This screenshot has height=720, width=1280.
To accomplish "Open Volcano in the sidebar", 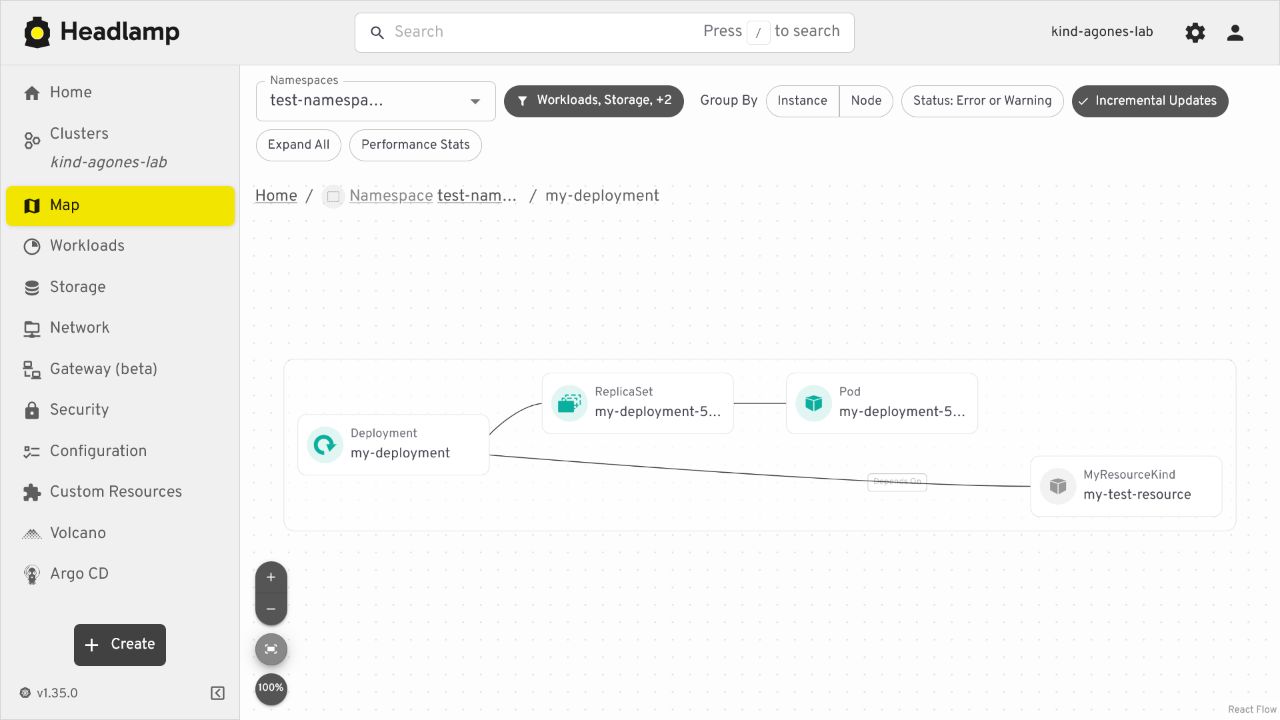I will tap(120, 533).
